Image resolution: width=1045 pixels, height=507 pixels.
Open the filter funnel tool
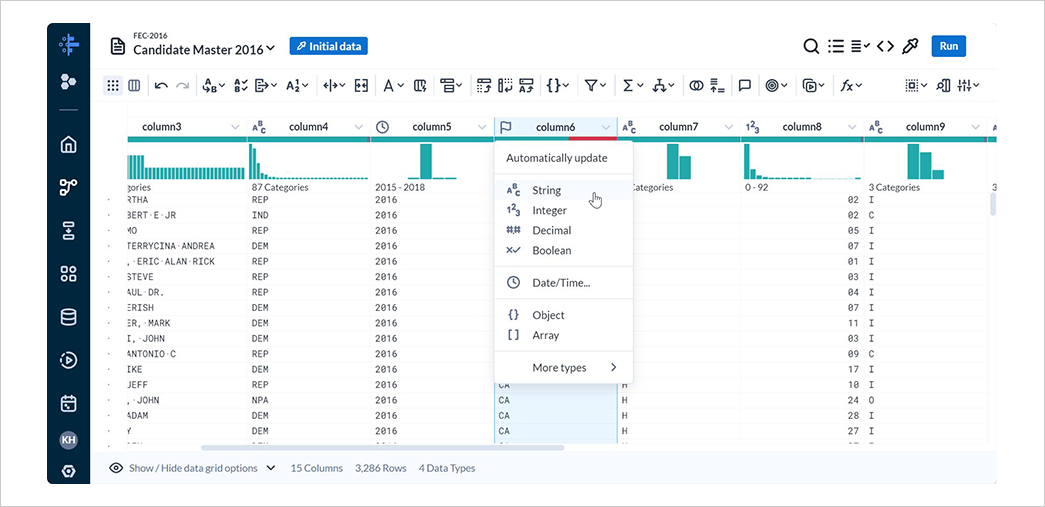595,85
